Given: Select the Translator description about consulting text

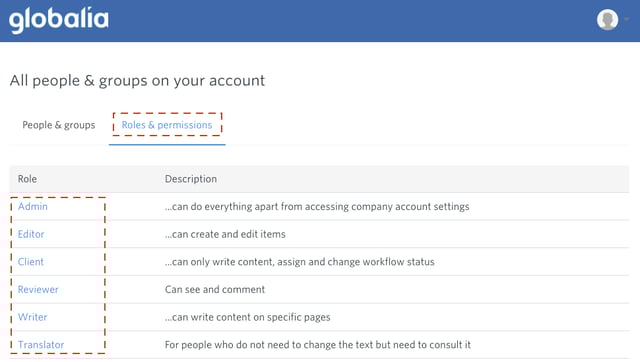Looking at the screenshot, I should [x=318, y=345].
